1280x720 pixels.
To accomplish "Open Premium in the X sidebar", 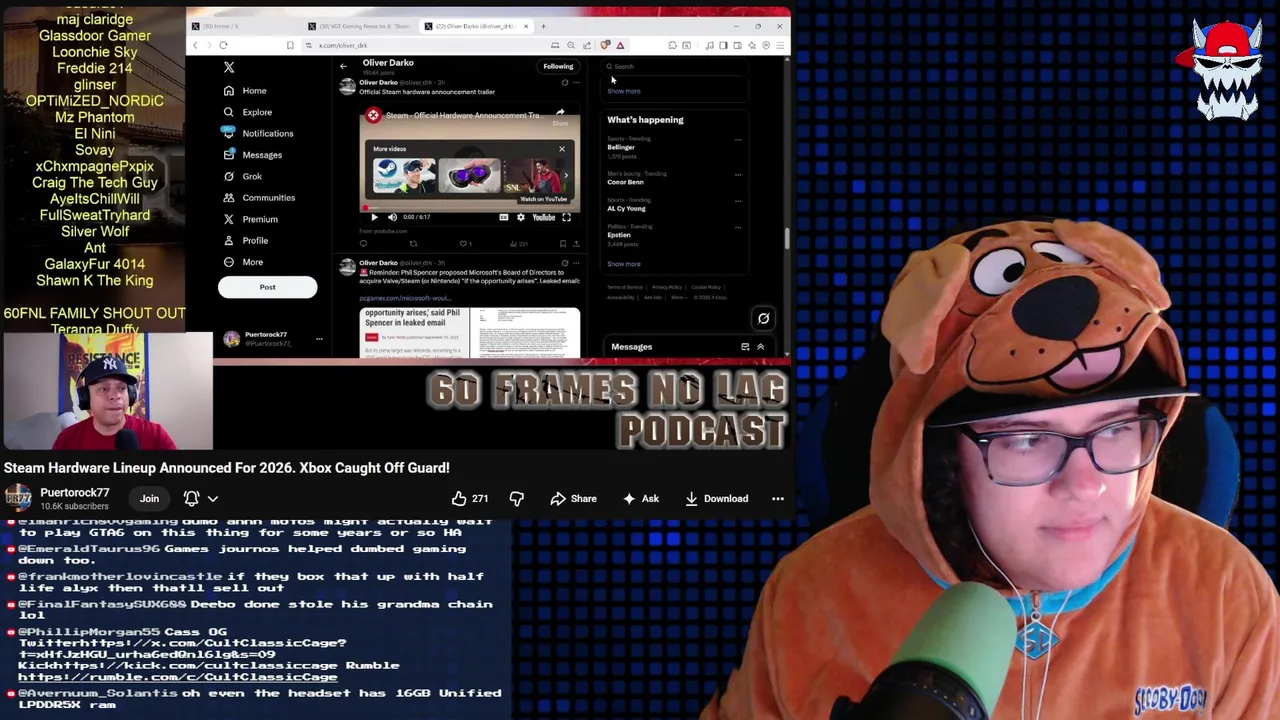I will coord(250,219).
